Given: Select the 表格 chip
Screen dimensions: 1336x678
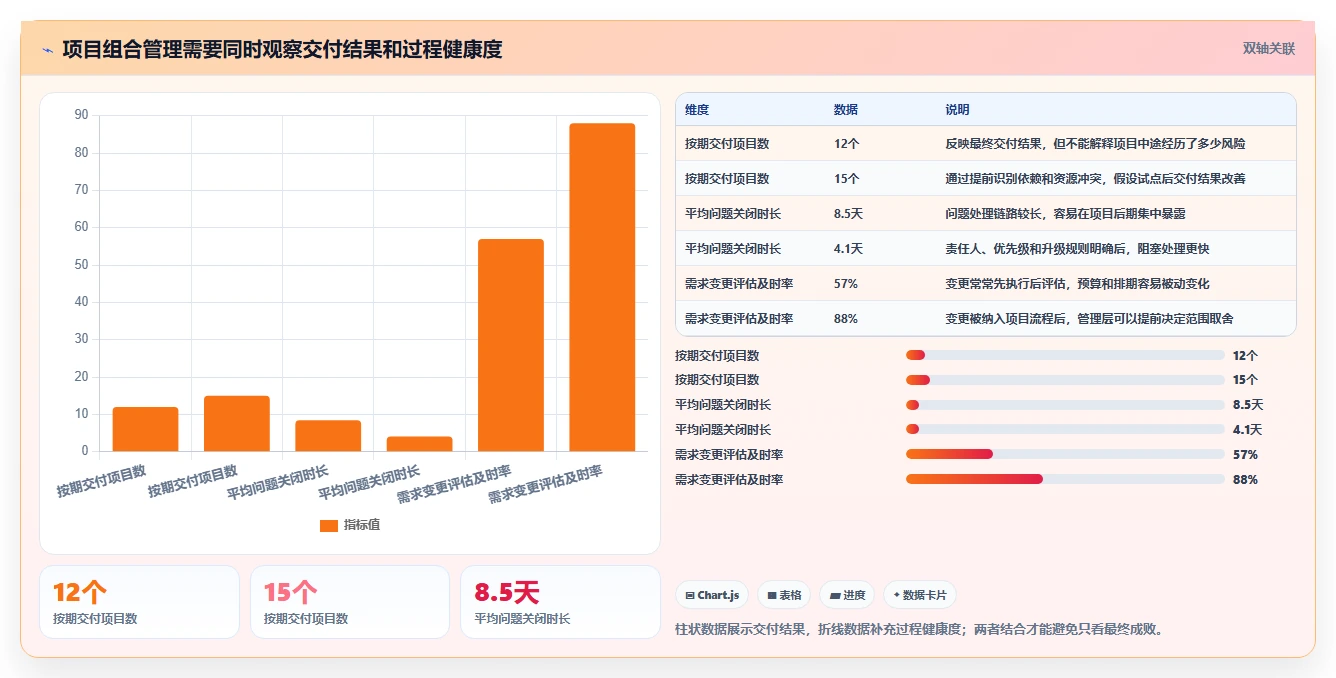Looking at the screenshot, I should [784, 595].
